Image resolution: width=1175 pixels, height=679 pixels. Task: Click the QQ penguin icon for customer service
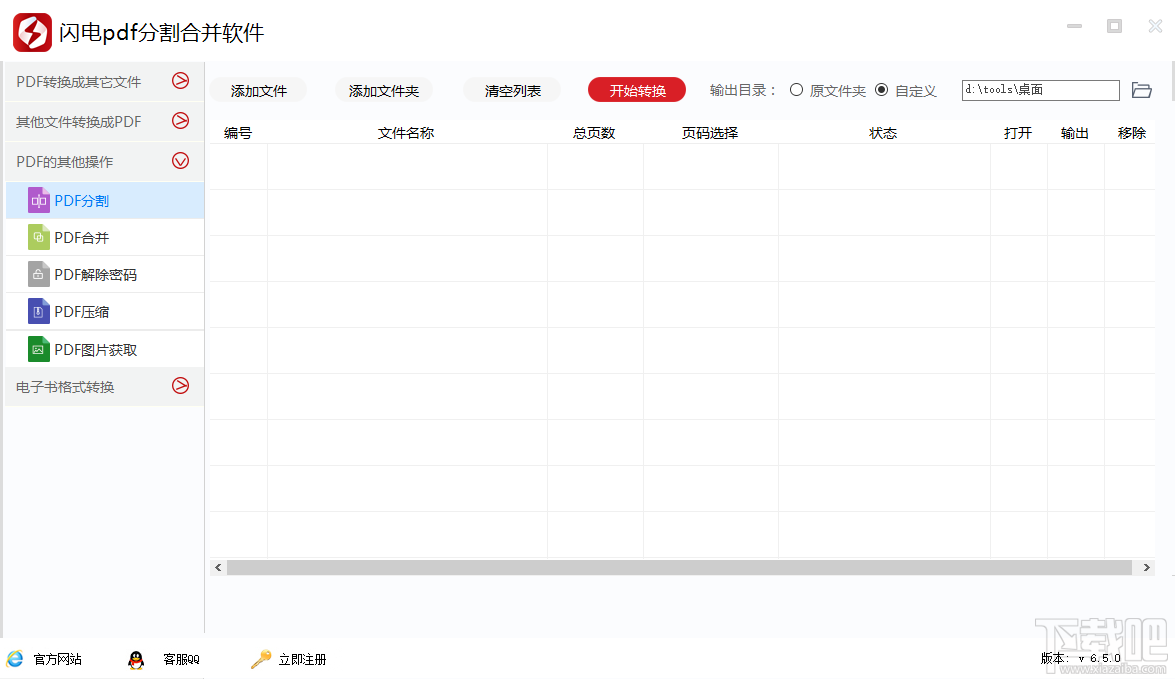(136, 659)
